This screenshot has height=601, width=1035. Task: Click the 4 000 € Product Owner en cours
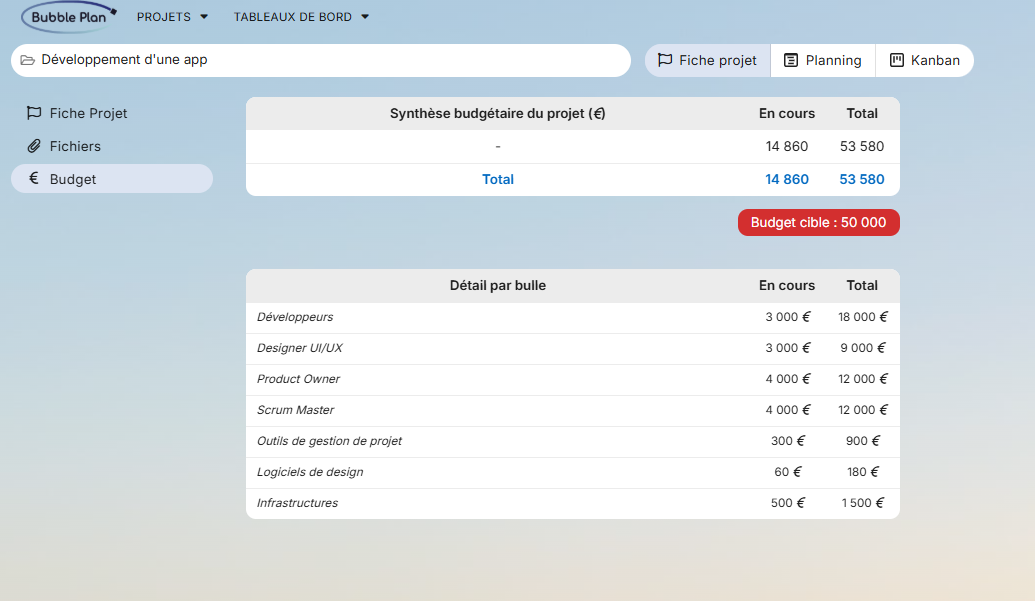coord(787,379)
